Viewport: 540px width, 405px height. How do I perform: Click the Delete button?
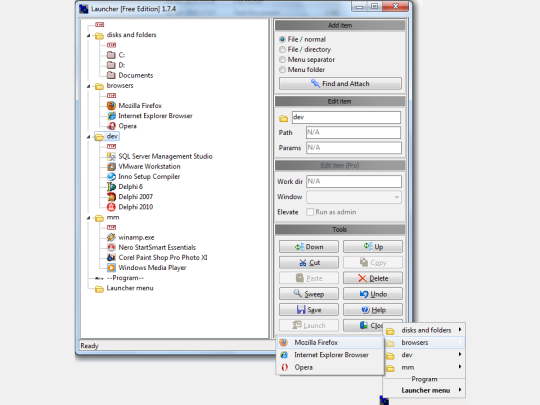pyautogui.click(x=373, y=278)
